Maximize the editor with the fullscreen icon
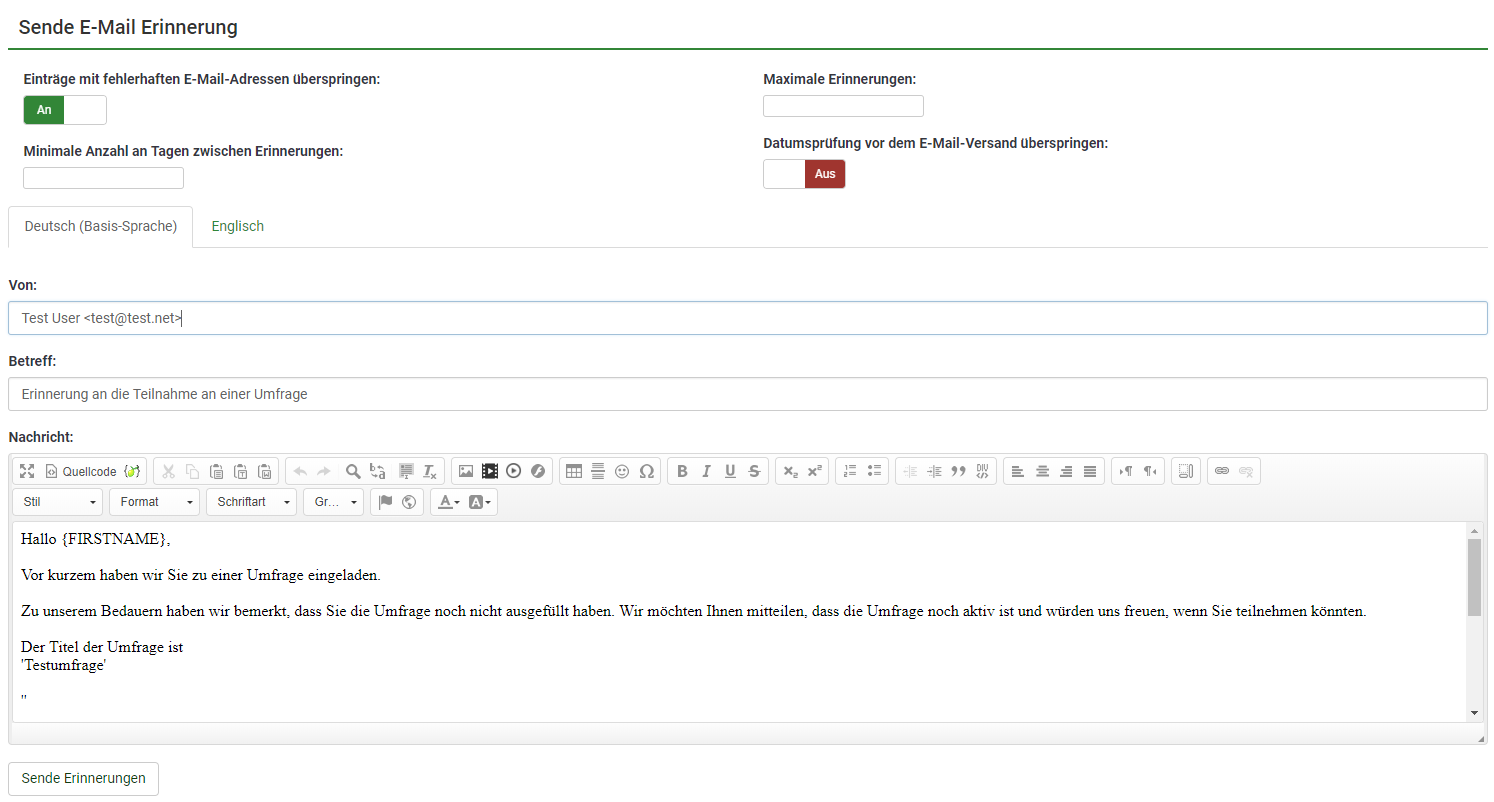 27,471
